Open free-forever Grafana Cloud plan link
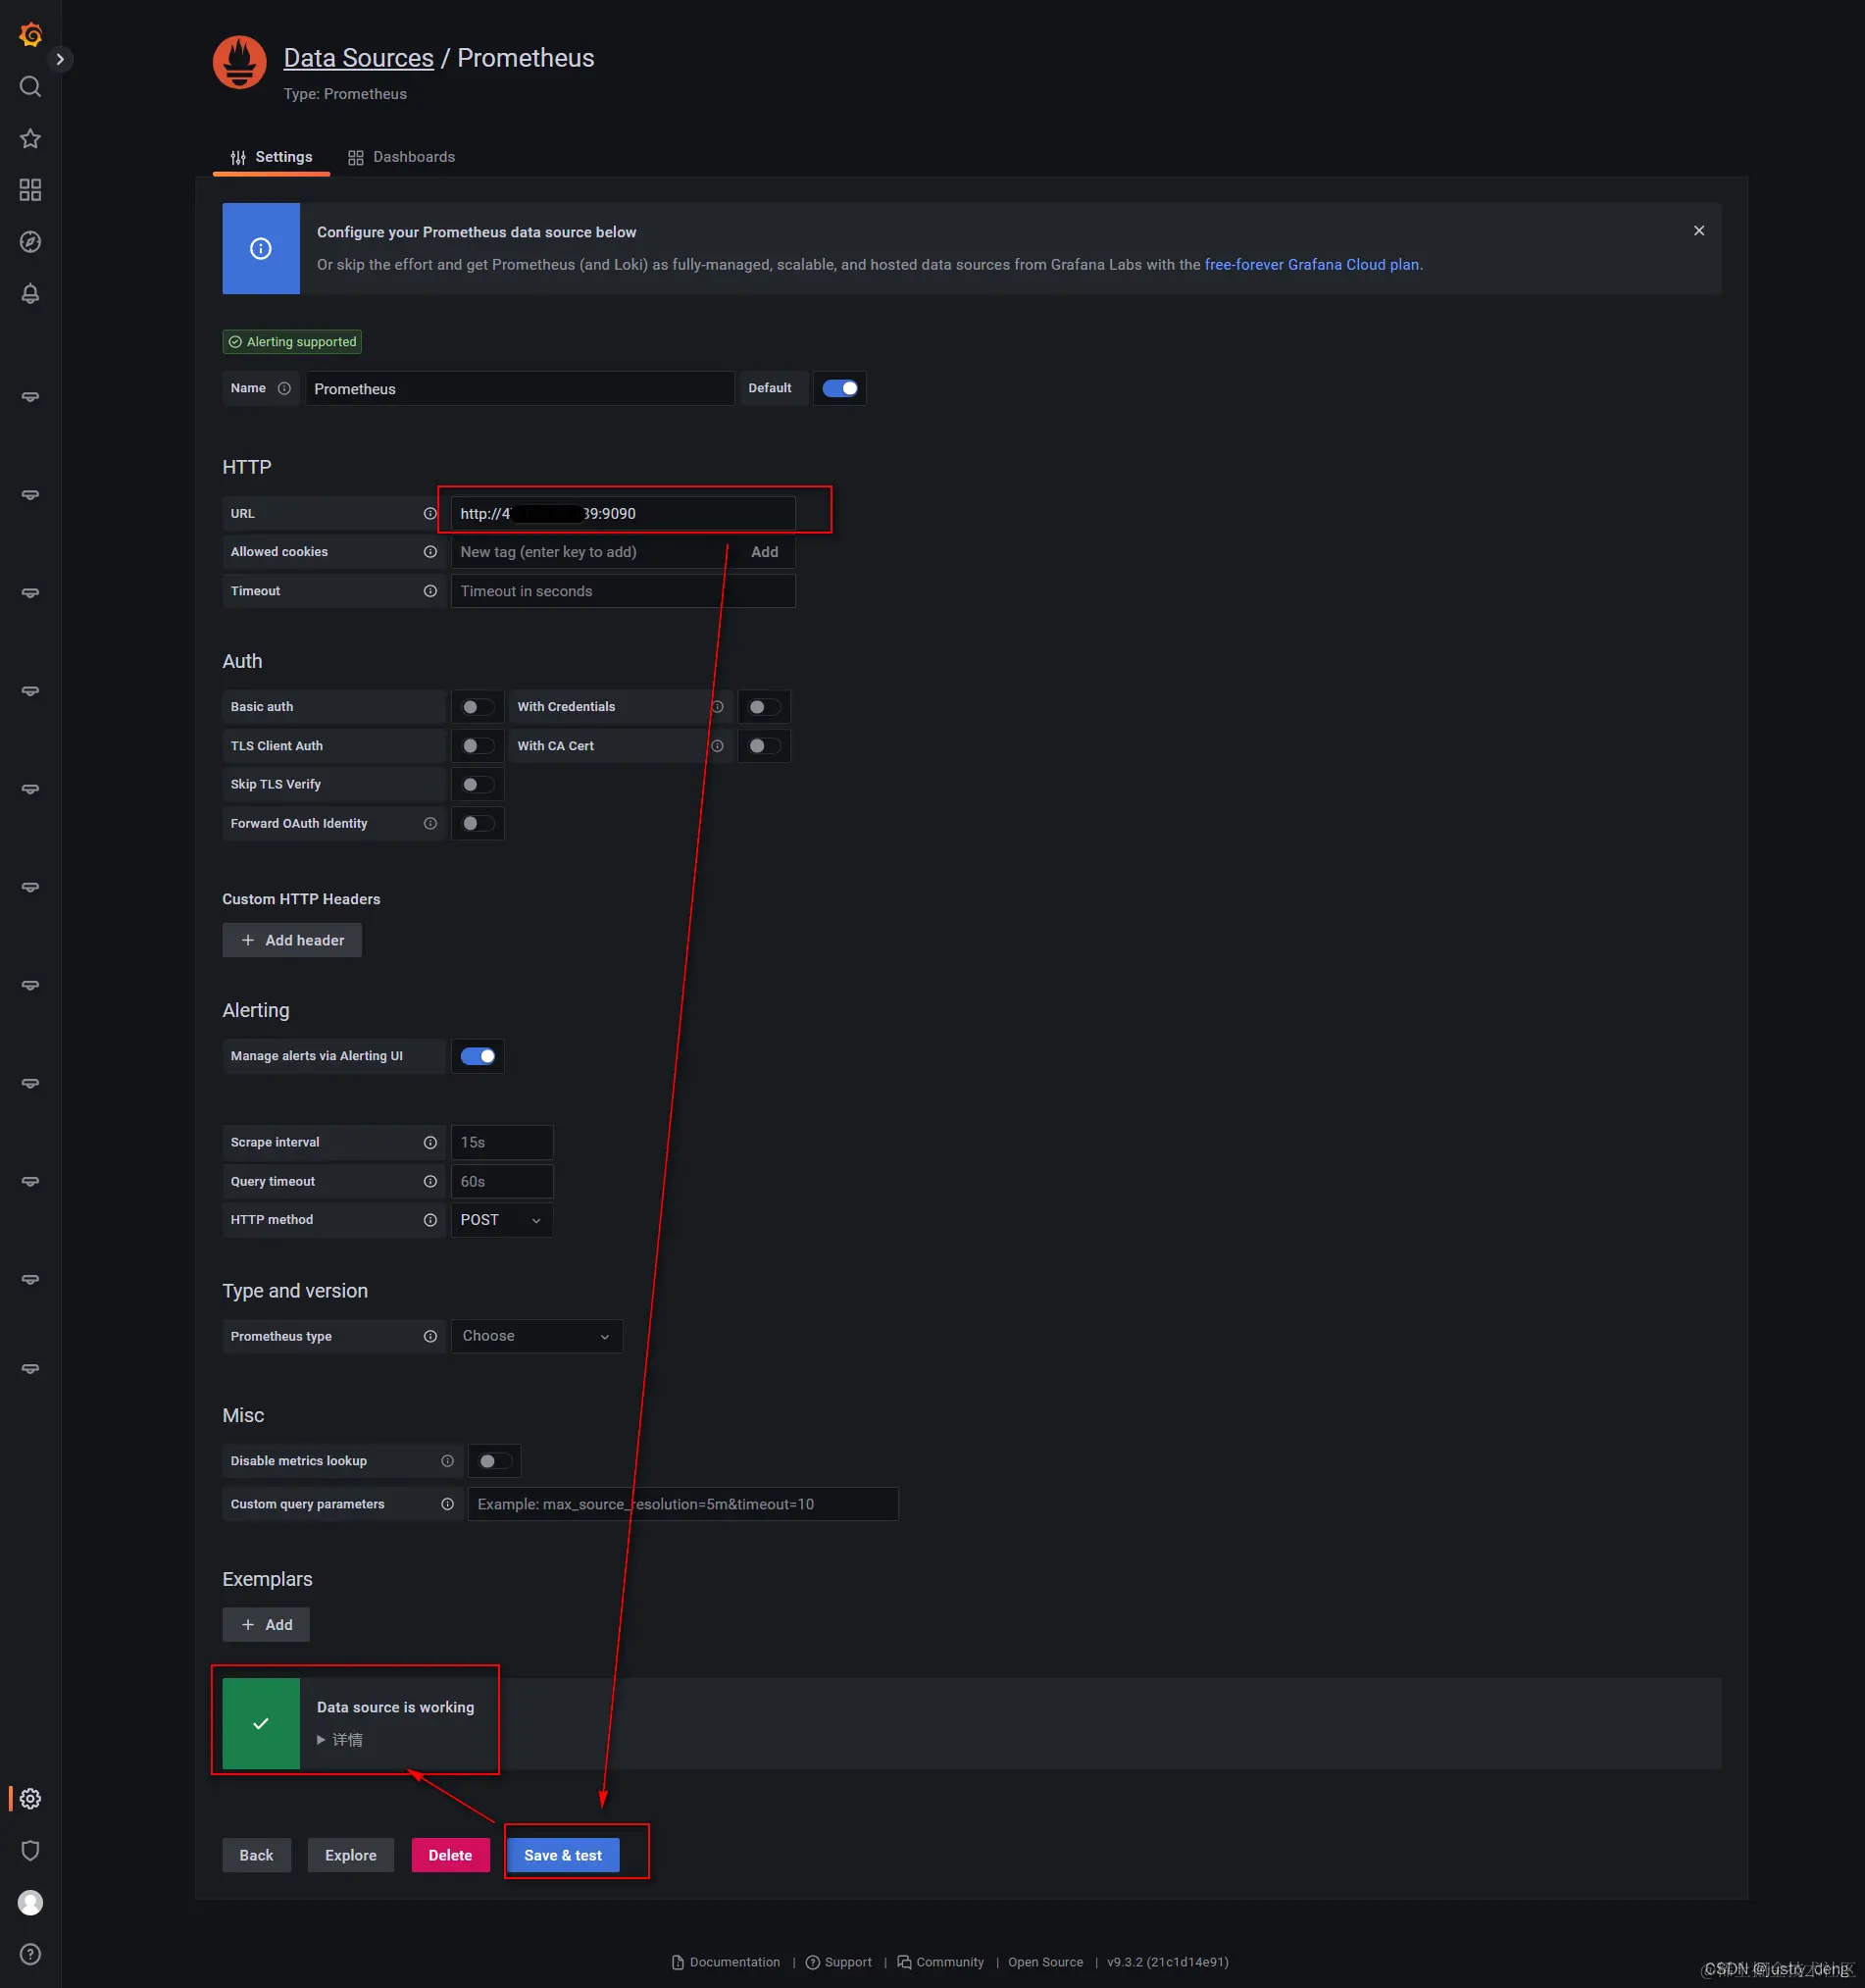 (x=1312, y=265)
